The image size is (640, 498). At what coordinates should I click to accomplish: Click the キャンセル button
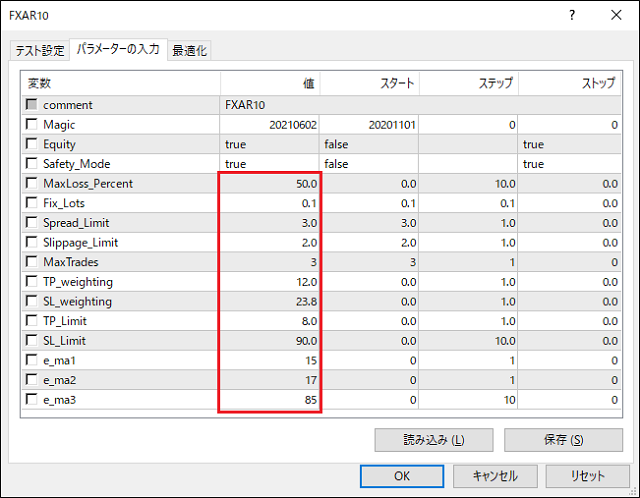(495, 476)
